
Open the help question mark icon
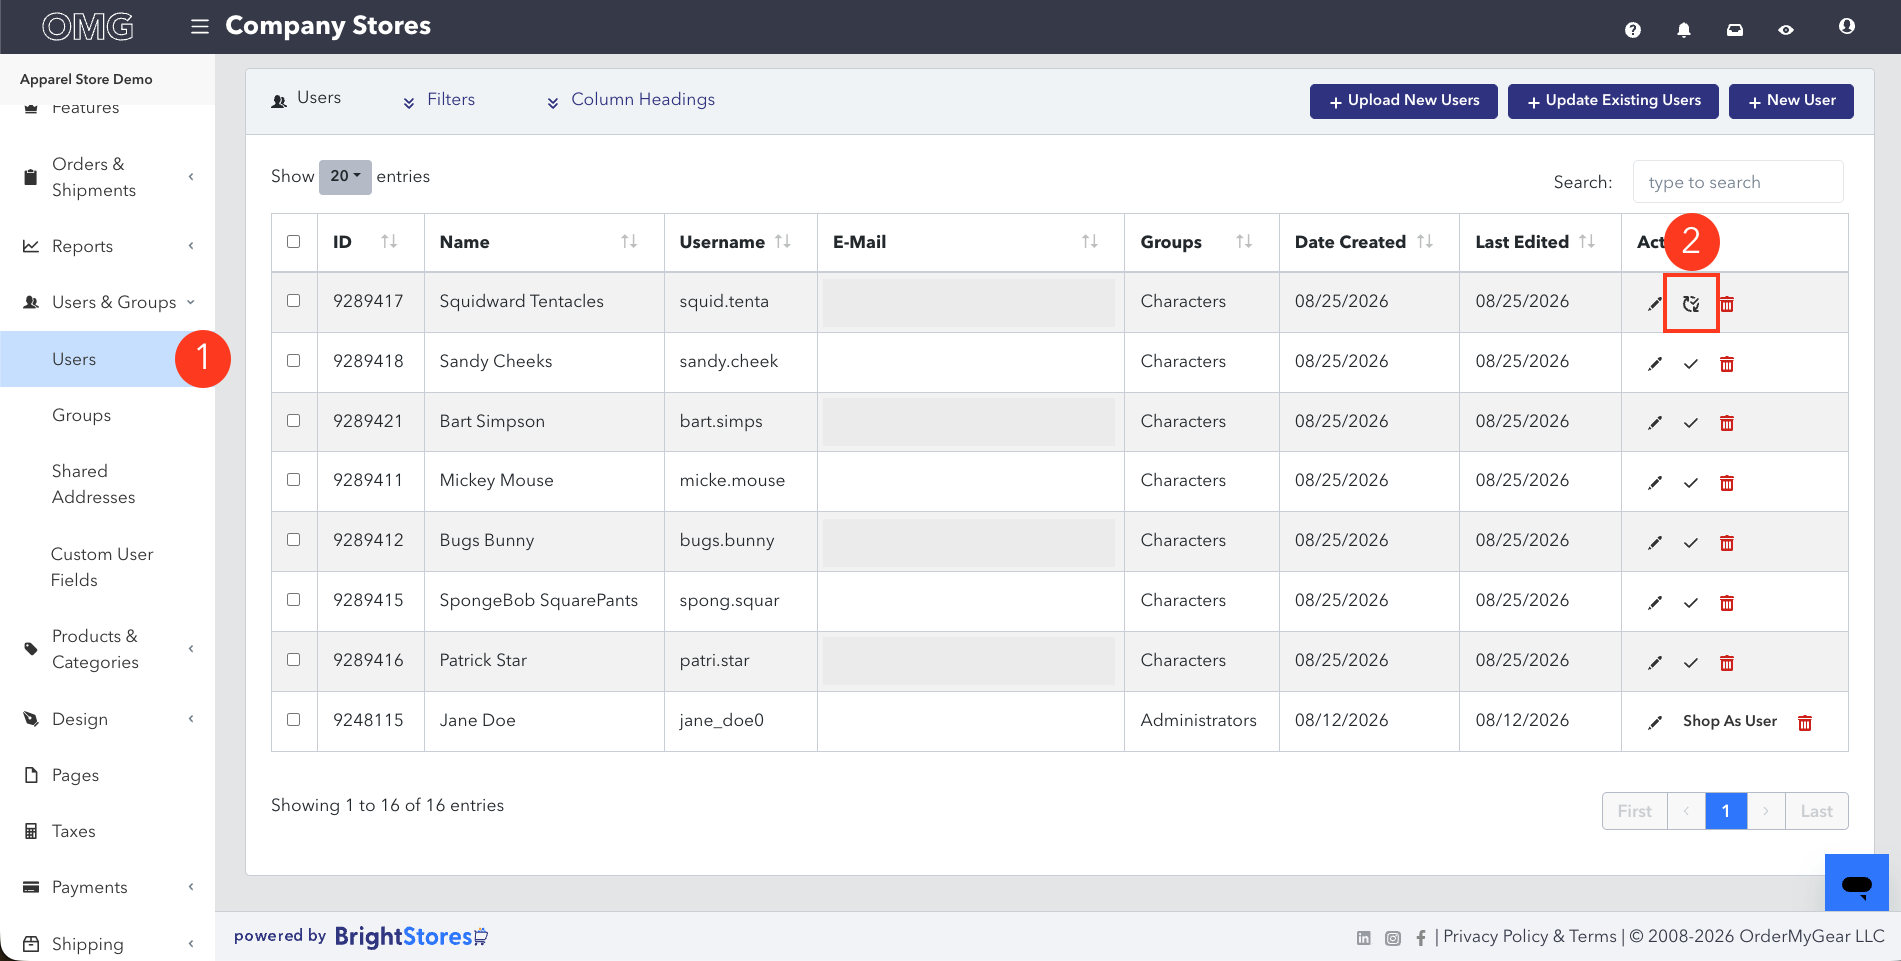[1633, 30]
